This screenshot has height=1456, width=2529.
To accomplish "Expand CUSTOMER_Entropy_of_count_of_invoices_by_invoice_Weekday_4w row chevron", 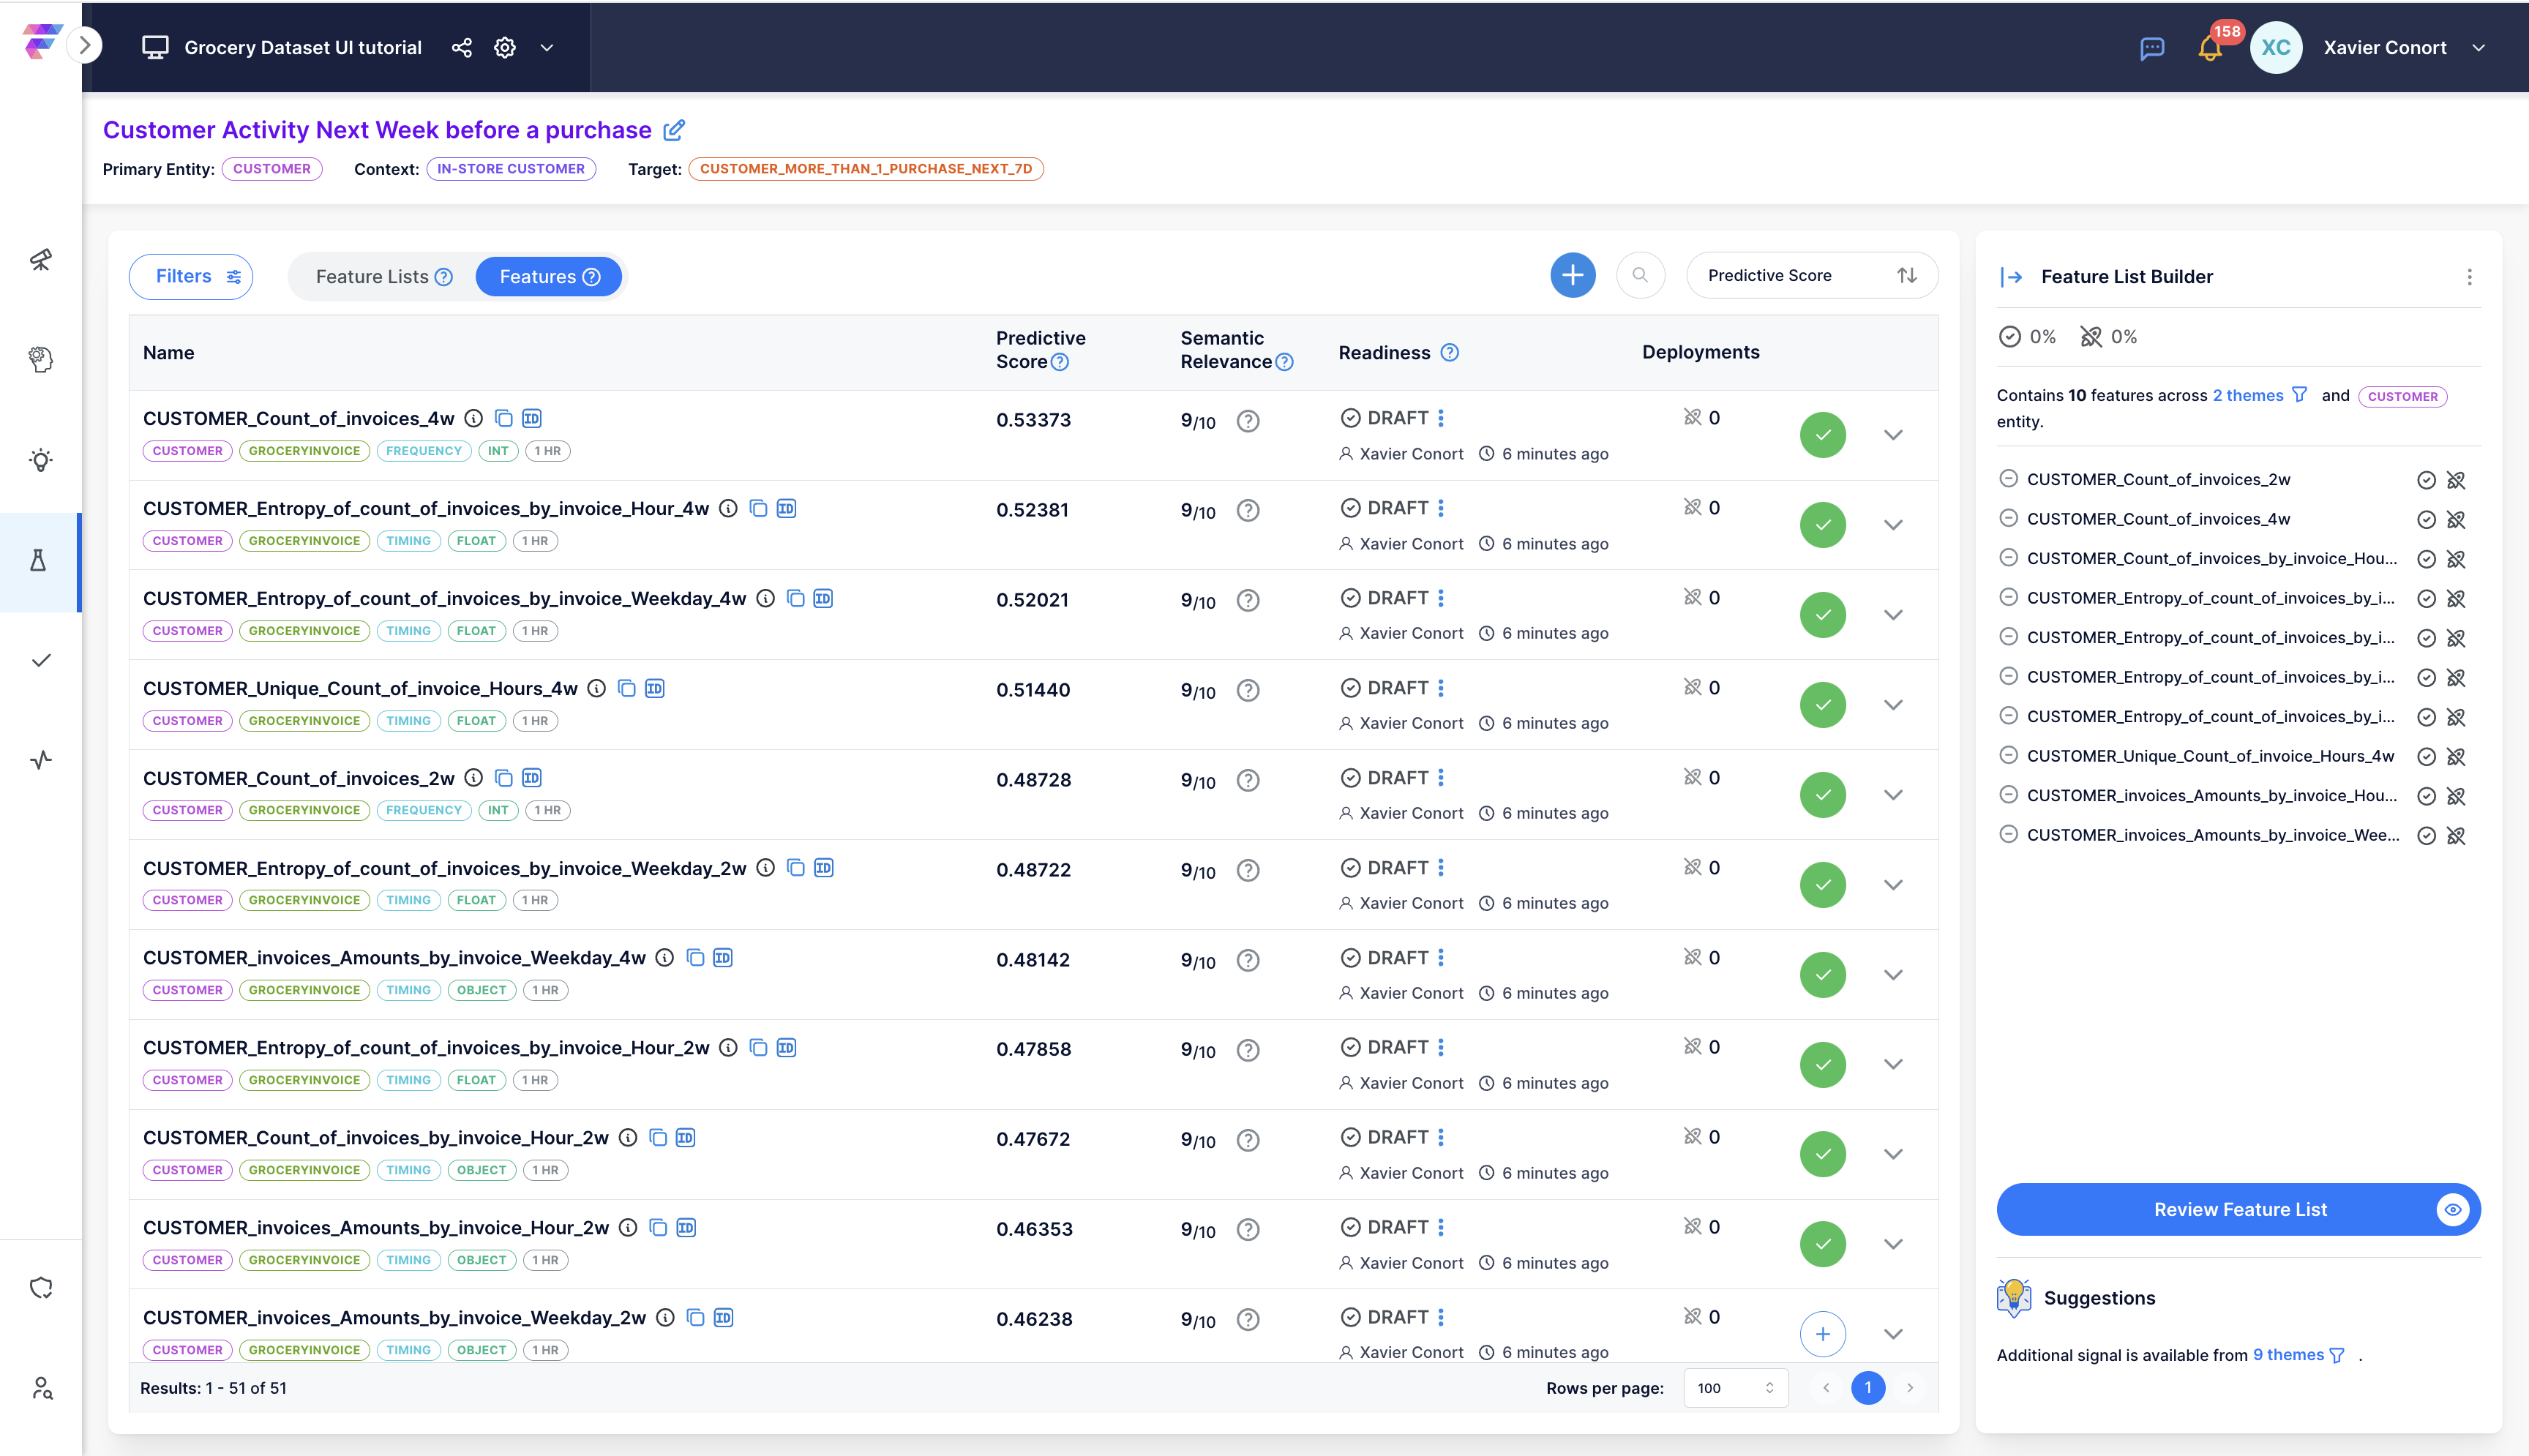I will point(1893,615).
